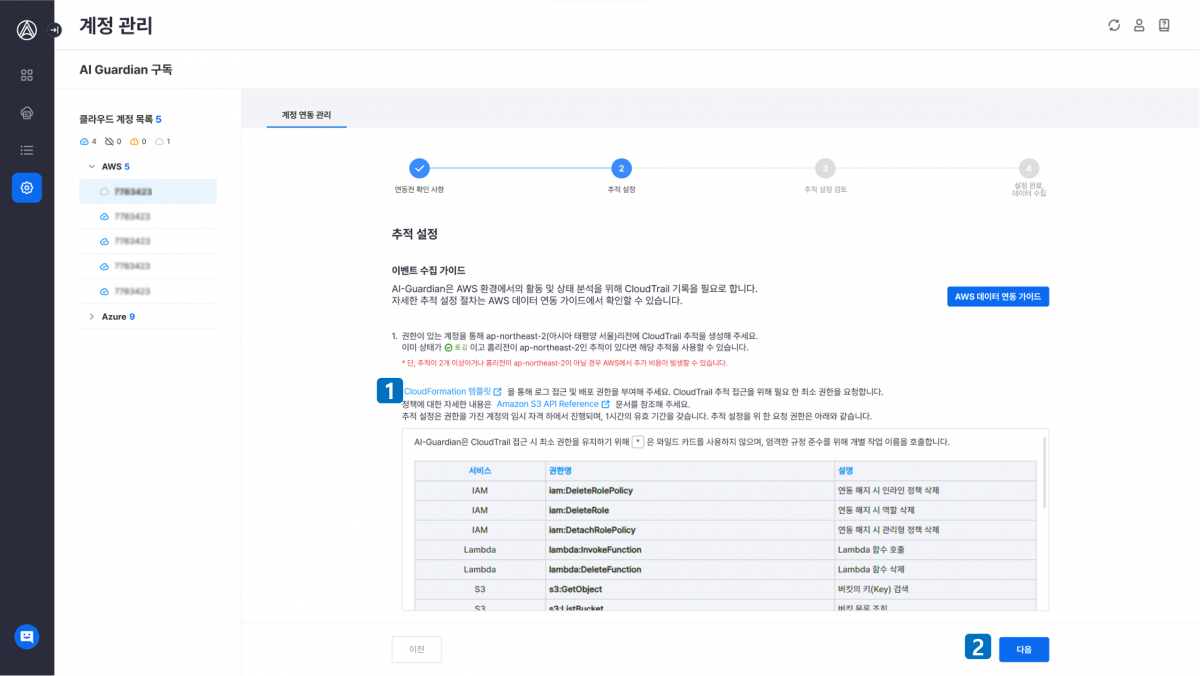Click the Lambda 함수 호출 description
The width and height of the screenshot is (1200, 676).
[869, 549]
